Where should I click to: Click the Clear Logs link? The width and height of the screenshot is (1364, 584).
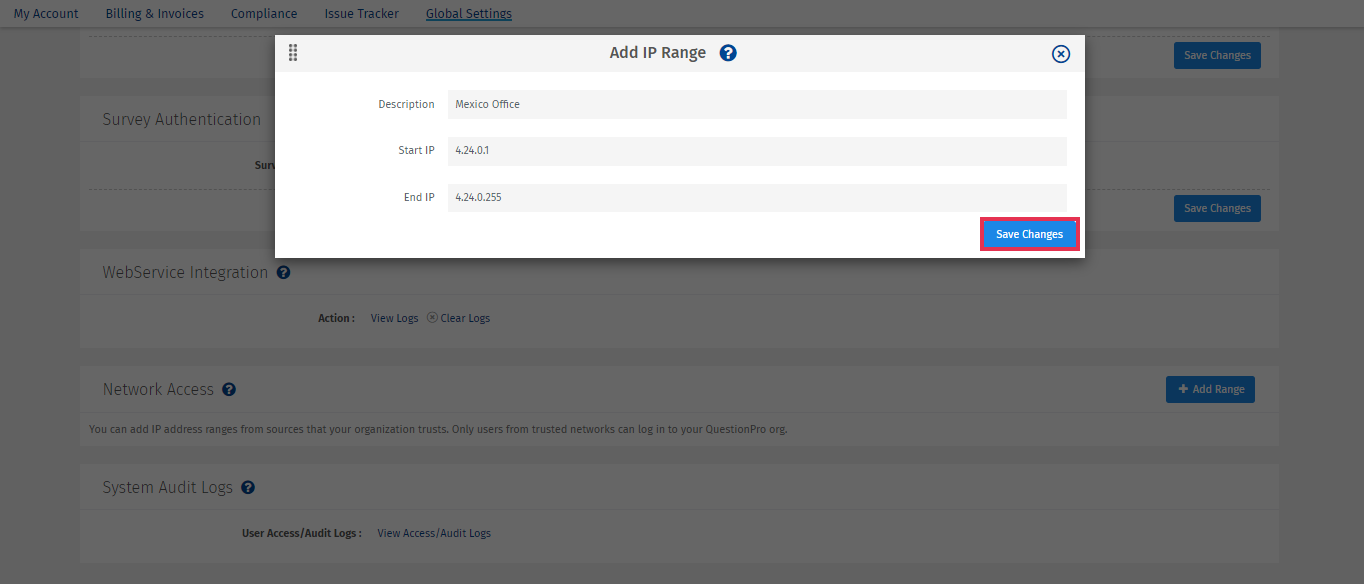click(465, 318)
